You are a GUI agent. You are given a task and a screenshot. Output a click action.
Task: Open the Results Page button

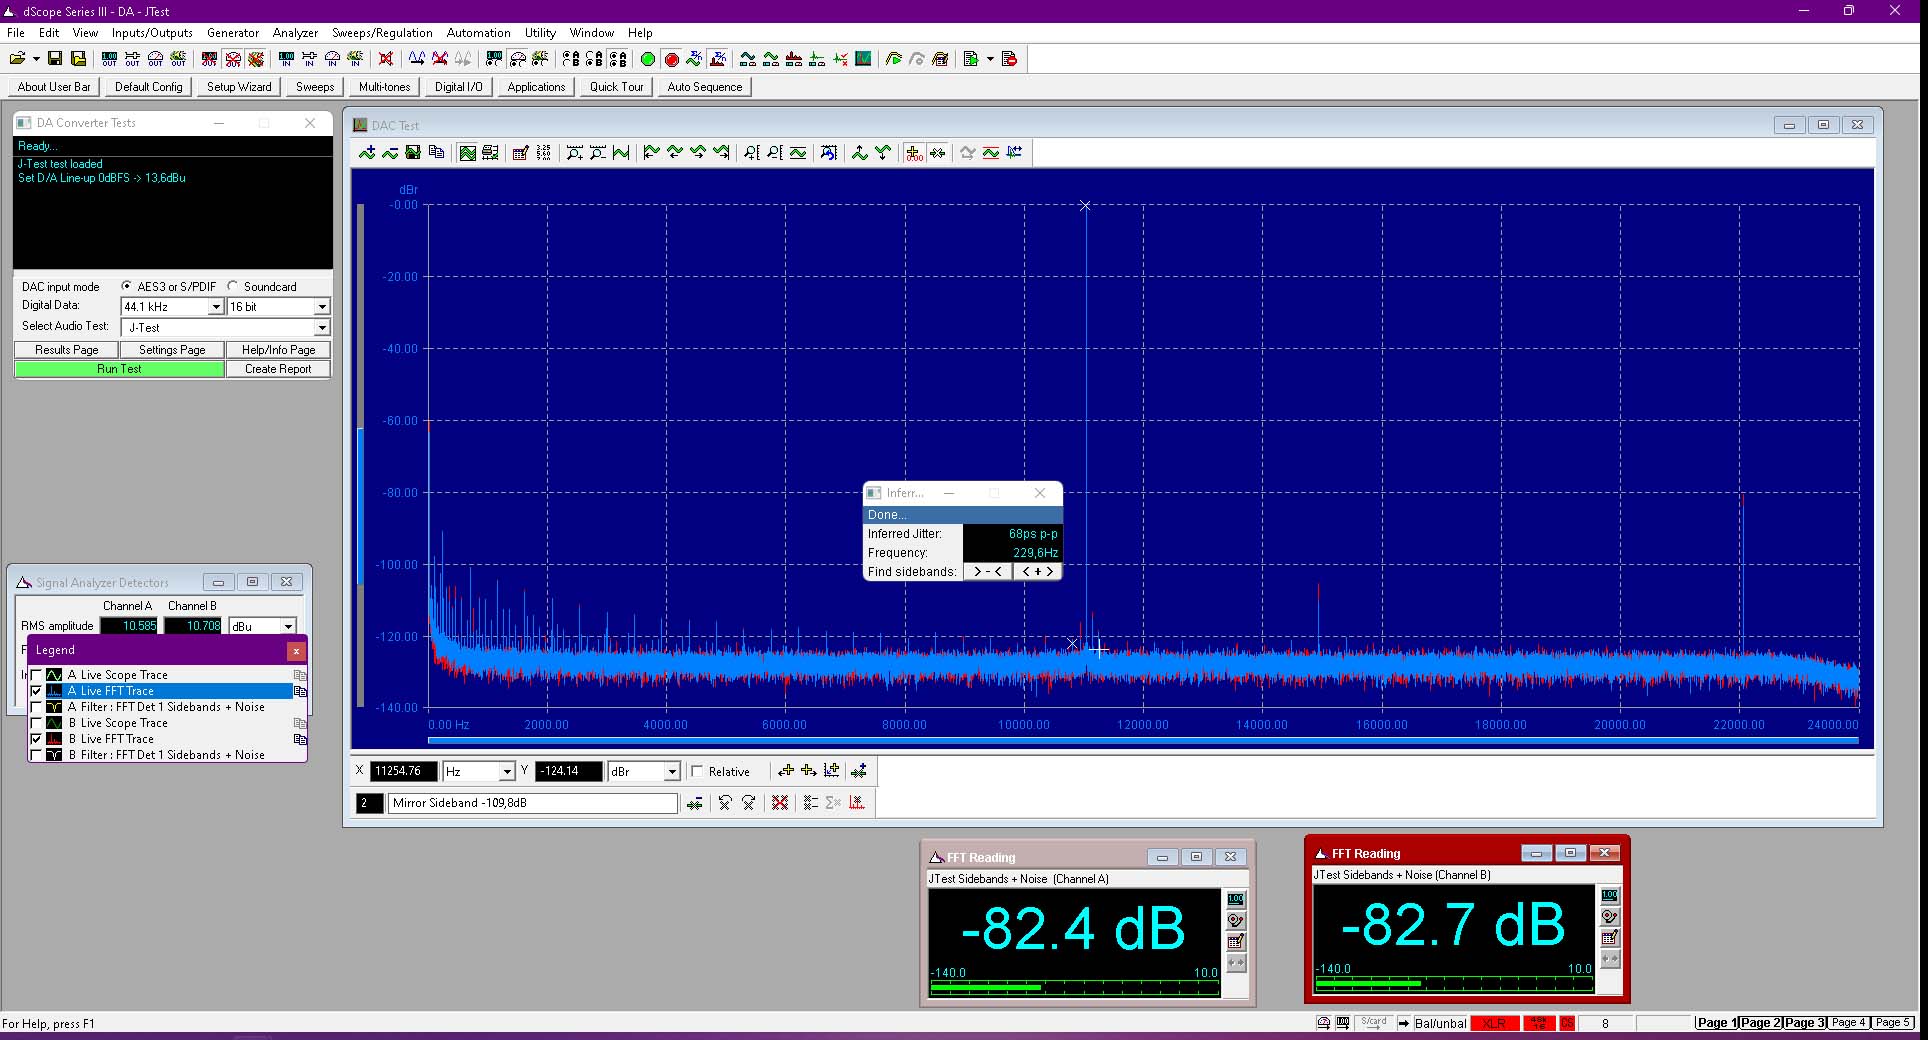point(66,350)
